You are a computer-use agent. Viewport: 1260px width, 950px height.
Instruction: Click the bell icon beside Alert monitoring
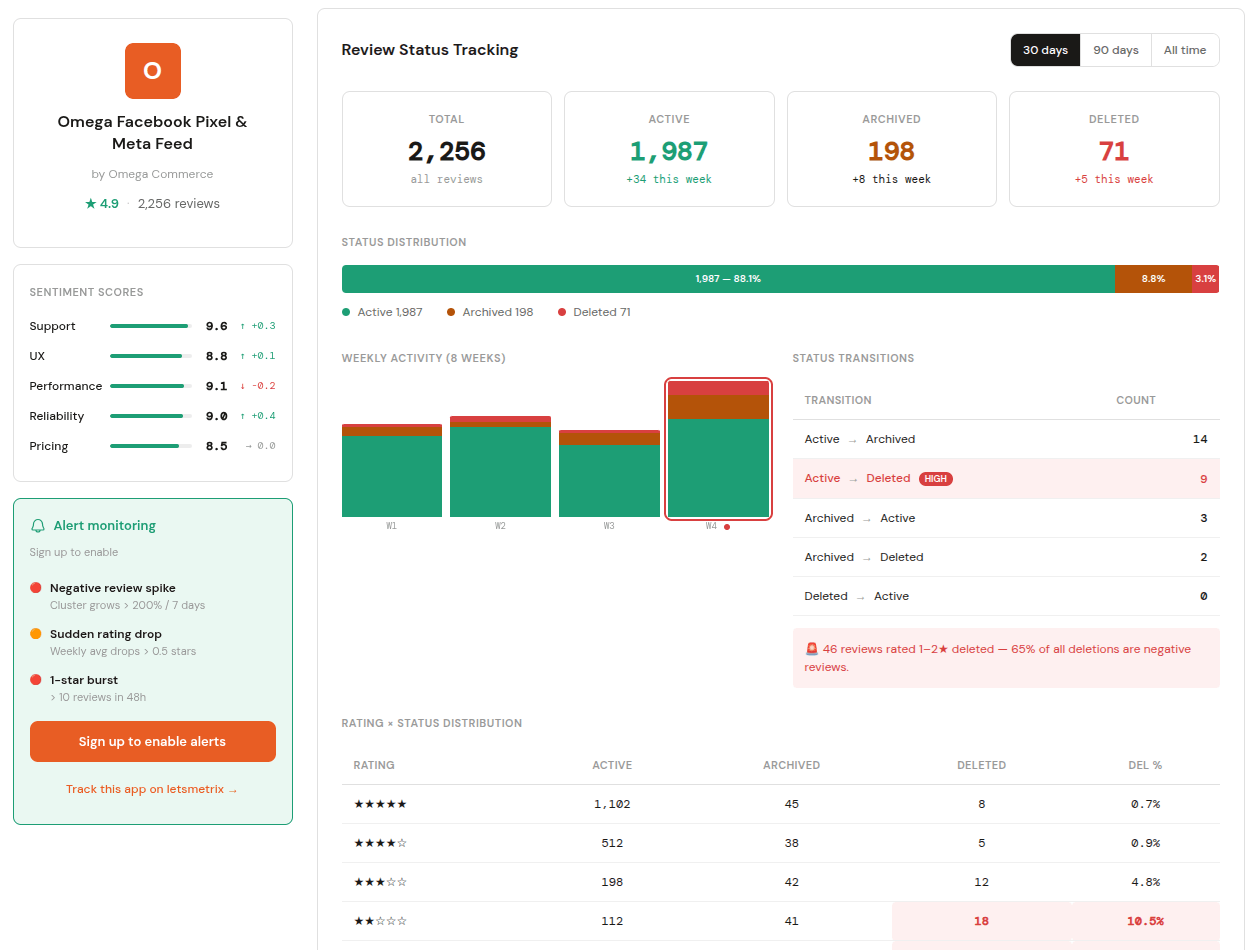click(38, 525)
